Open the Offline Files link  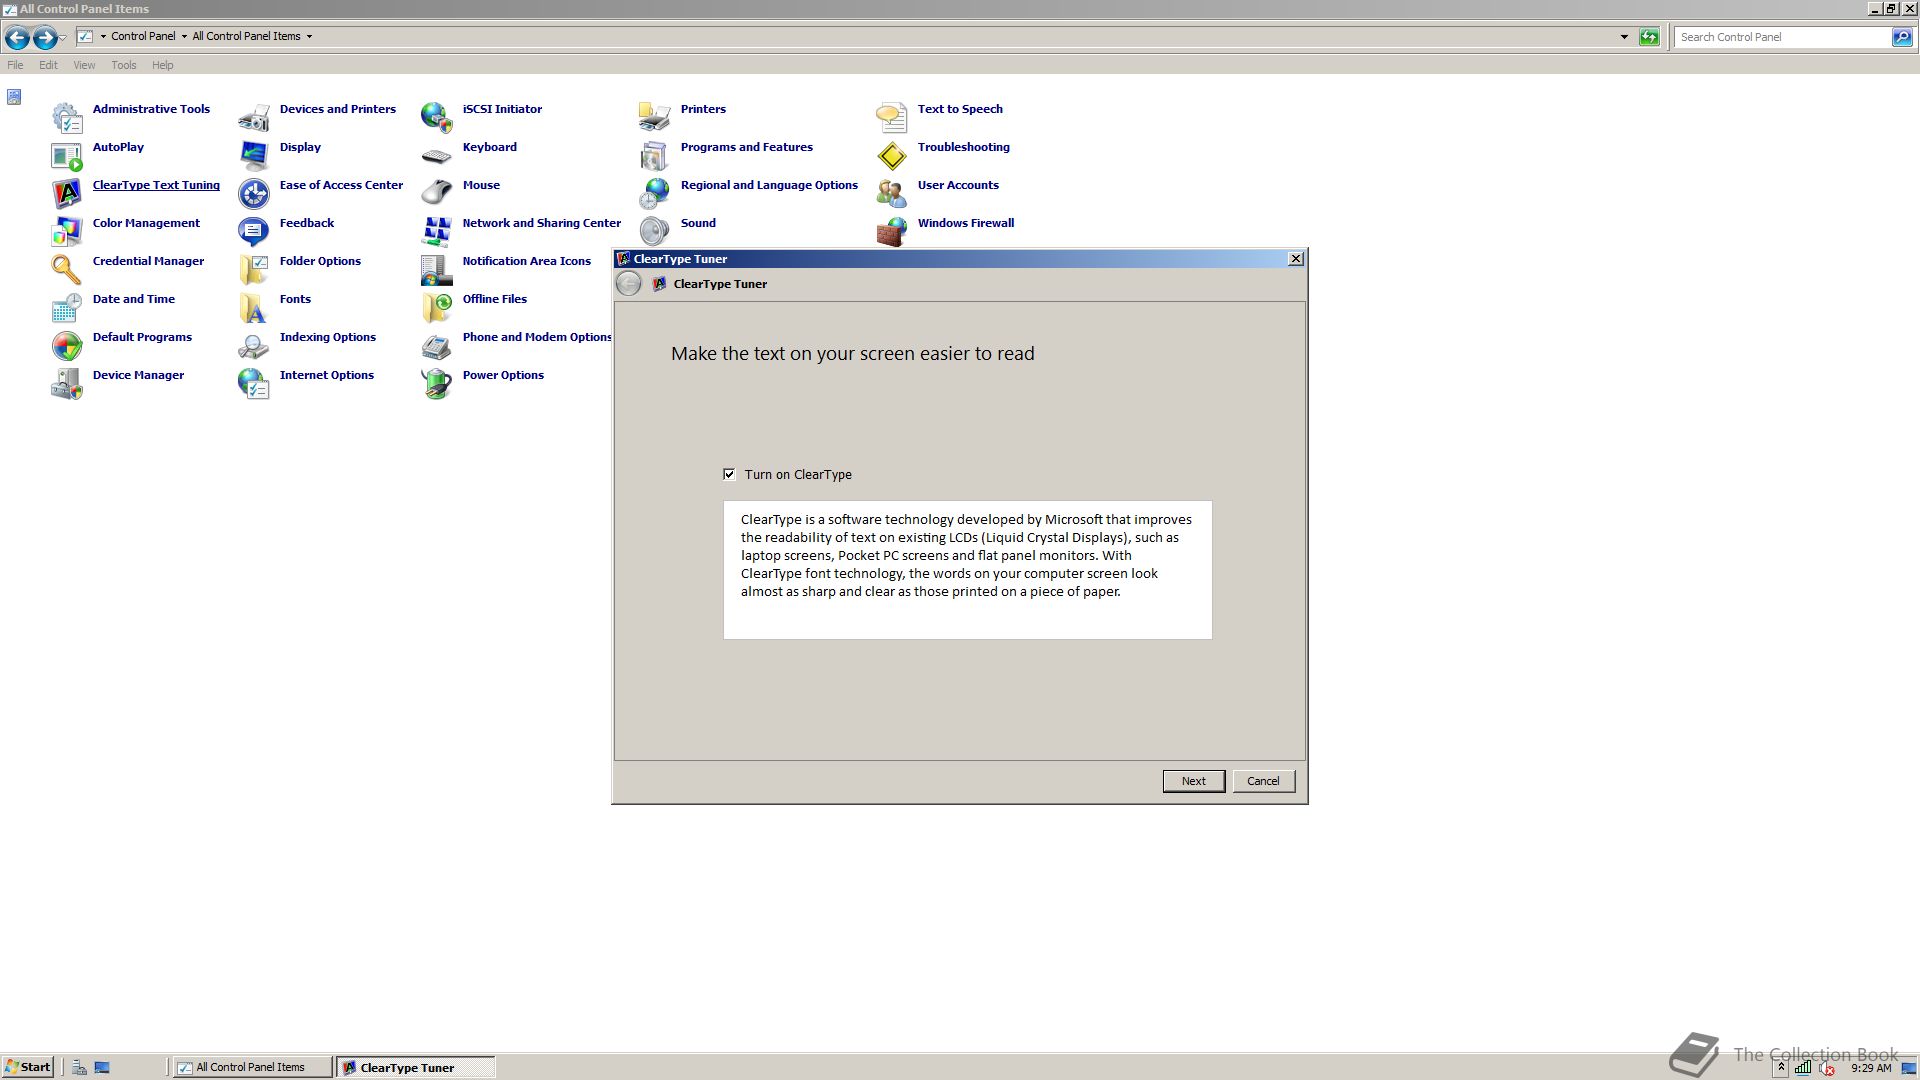(494, 299)
